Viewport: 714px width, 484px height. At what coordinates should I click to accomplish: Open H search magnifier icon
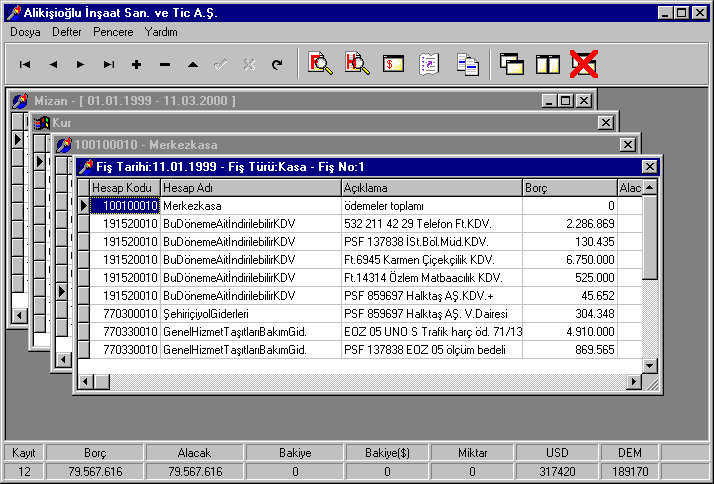click(357, 64)
